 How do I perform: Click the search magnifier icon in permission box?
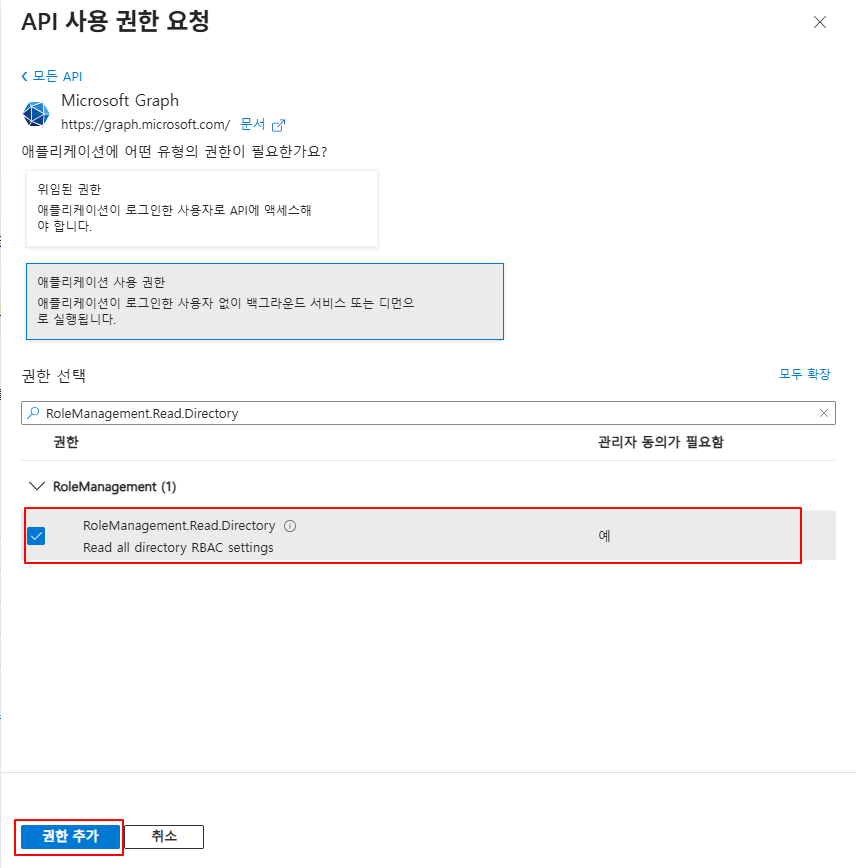(34, 413)
